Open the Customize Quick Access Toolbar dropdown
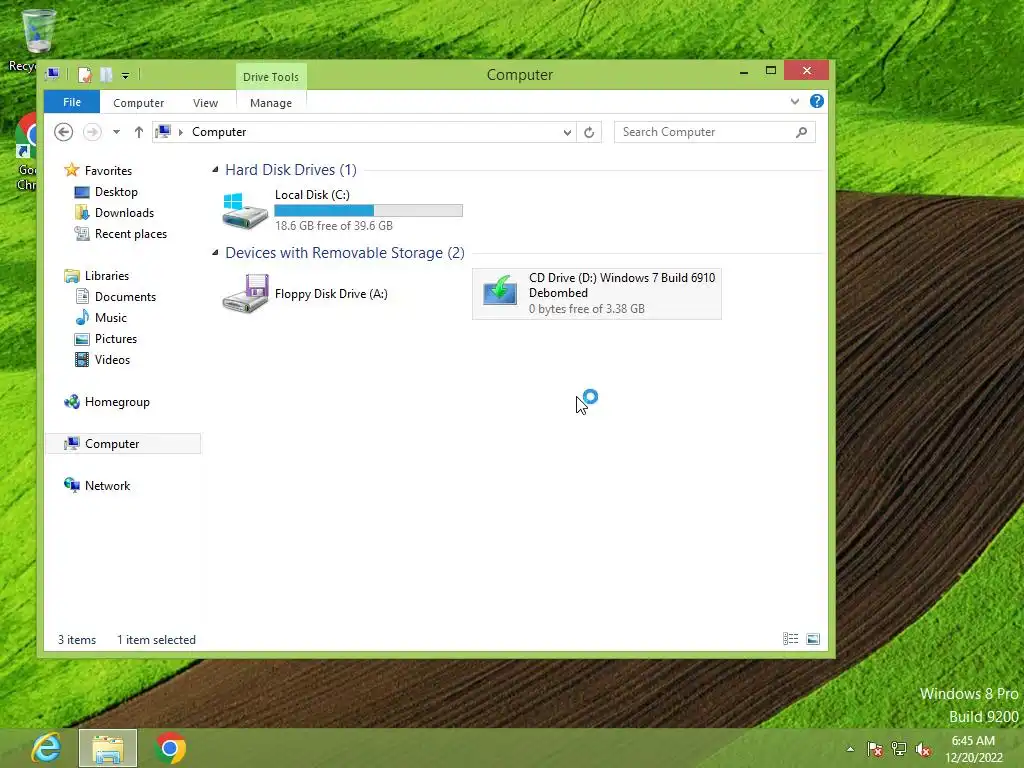This screenshot has width=1024, height=768. (x=125, y=76)
